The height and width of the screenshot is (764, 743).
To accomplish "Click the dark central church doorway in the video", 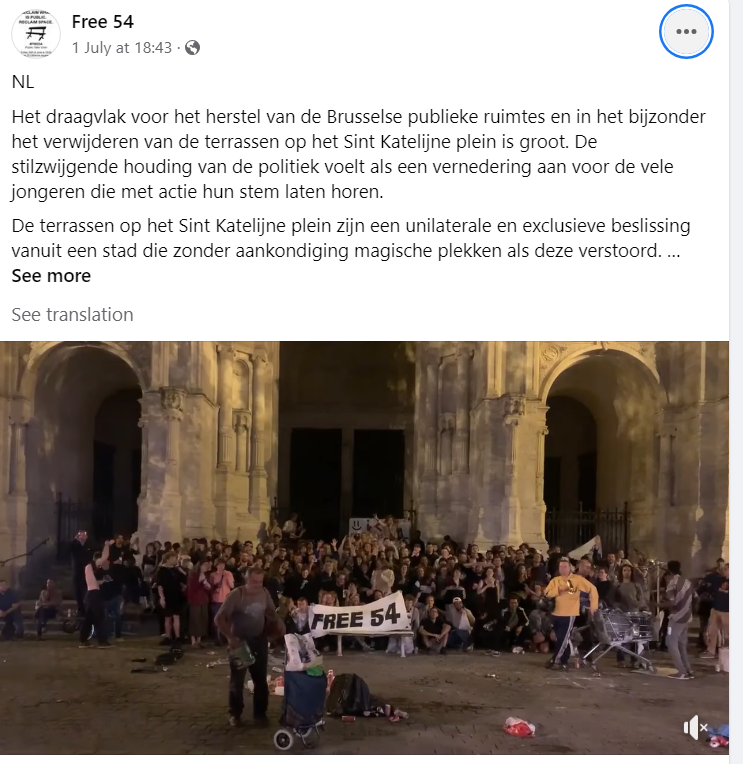I will click(x=346, y=475).
